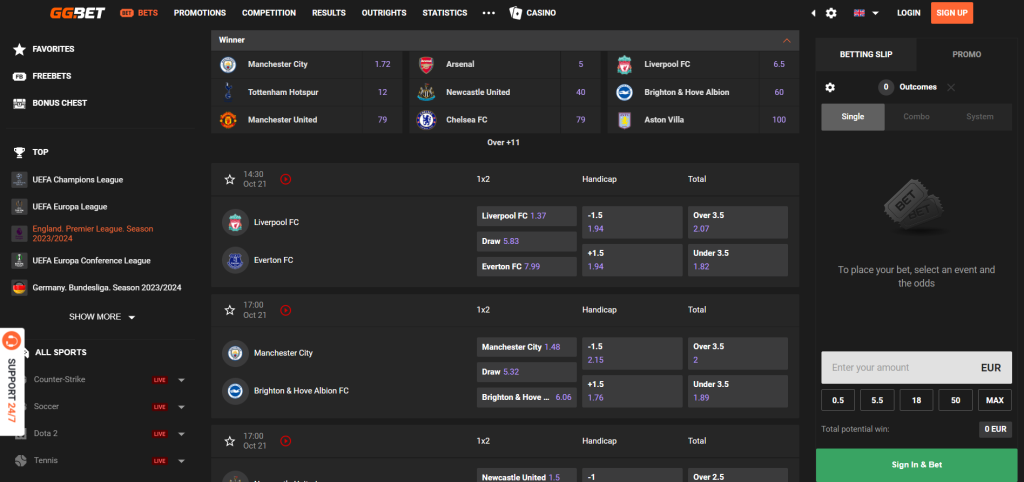Open the three-dots more menu
The width and height of the screenshot is (1024, 482).
coord(488,13)
